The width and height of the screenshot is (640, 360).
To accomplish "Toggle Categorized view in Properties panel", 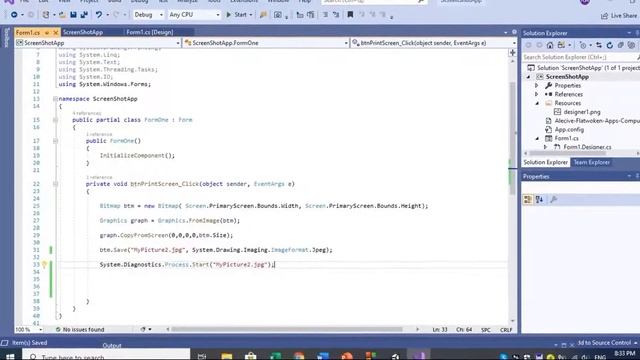I will 528,200.
